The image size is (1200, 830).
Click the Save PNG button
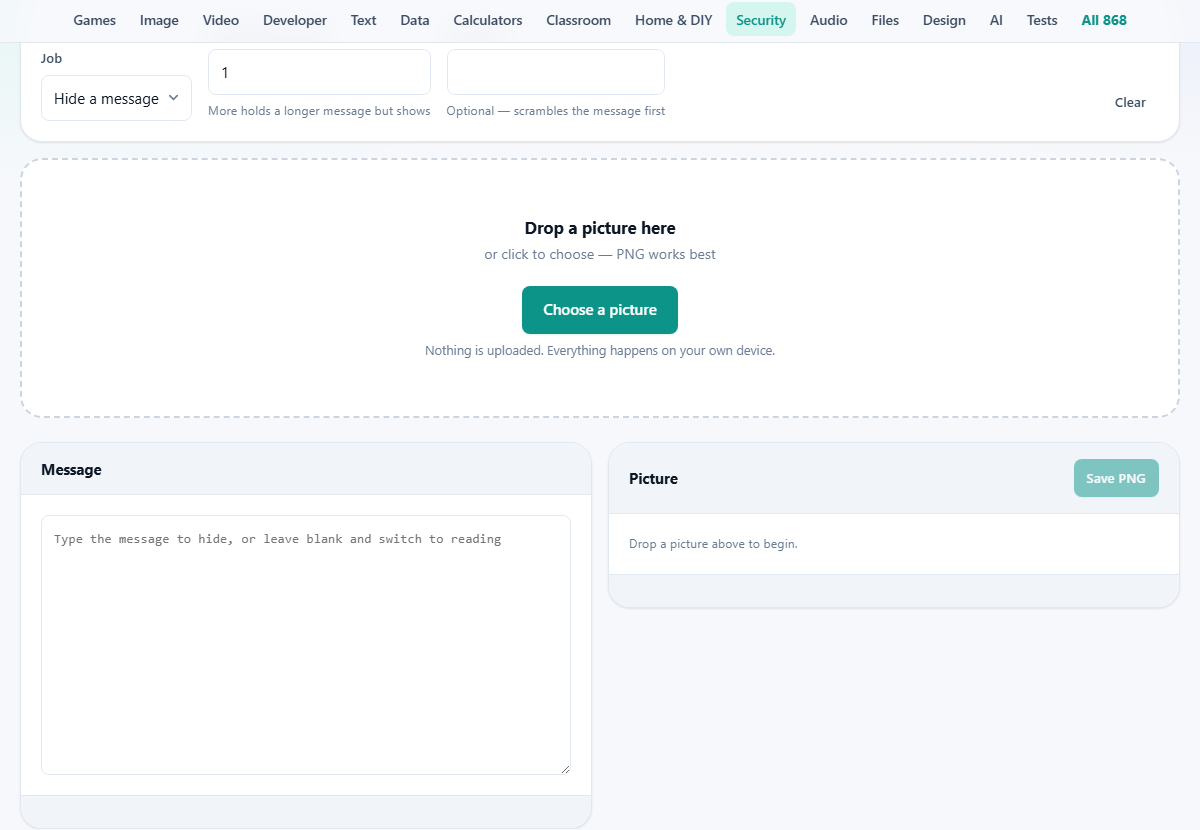coord(1116,478)
